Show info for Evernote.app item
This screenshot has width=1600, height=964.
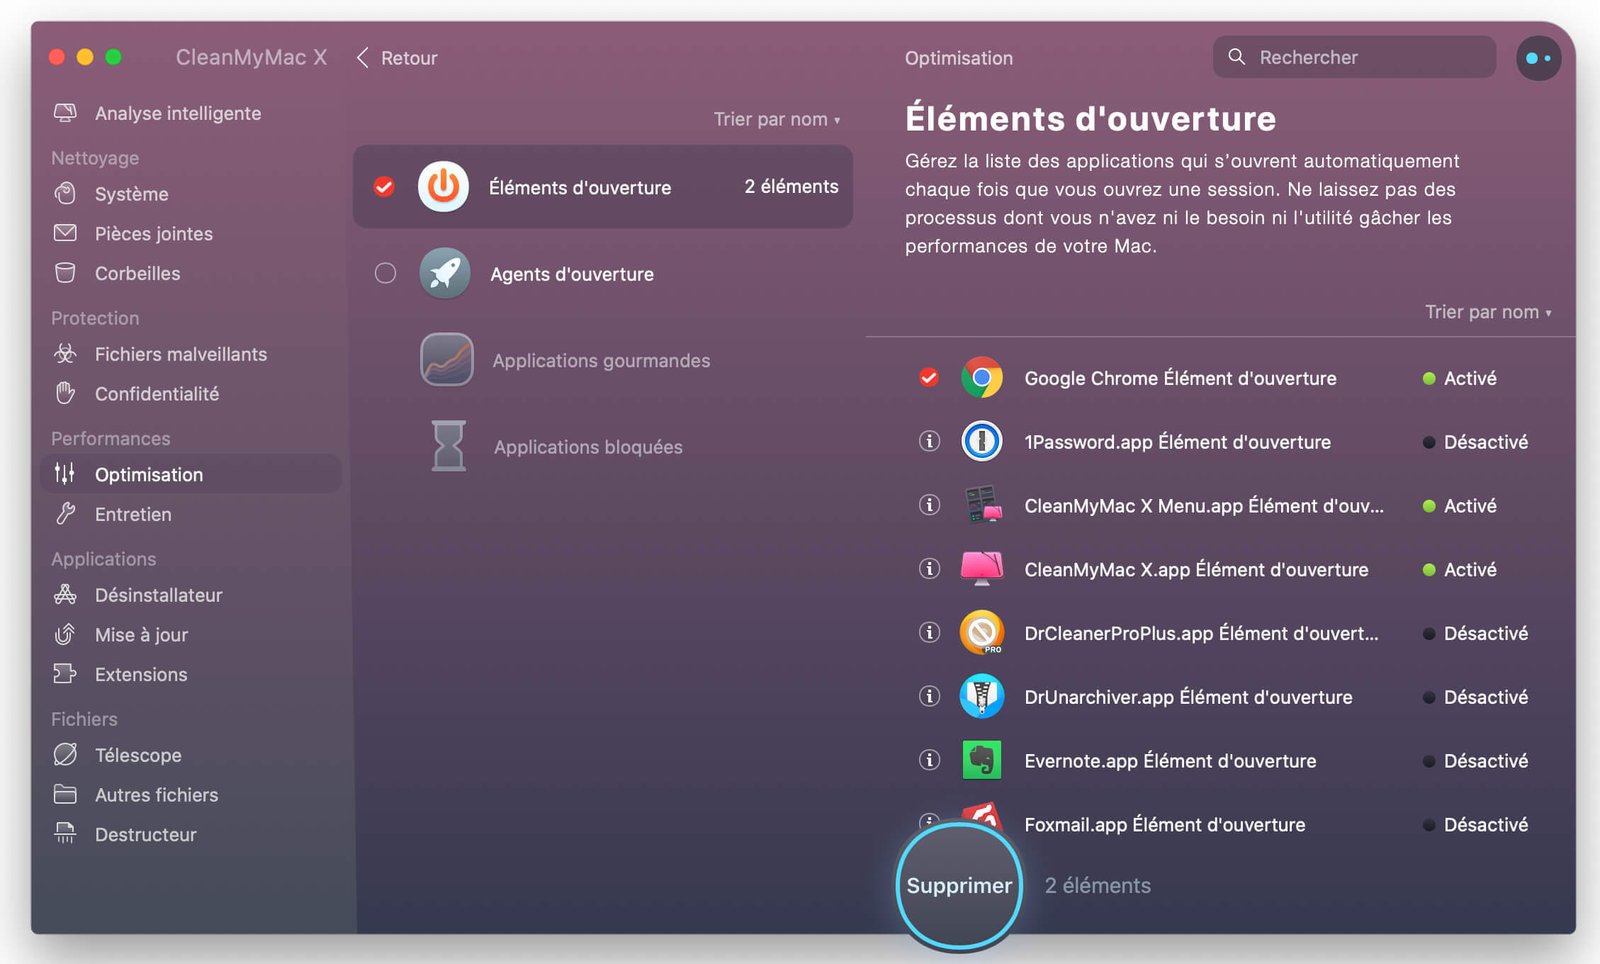click(929, 760)
